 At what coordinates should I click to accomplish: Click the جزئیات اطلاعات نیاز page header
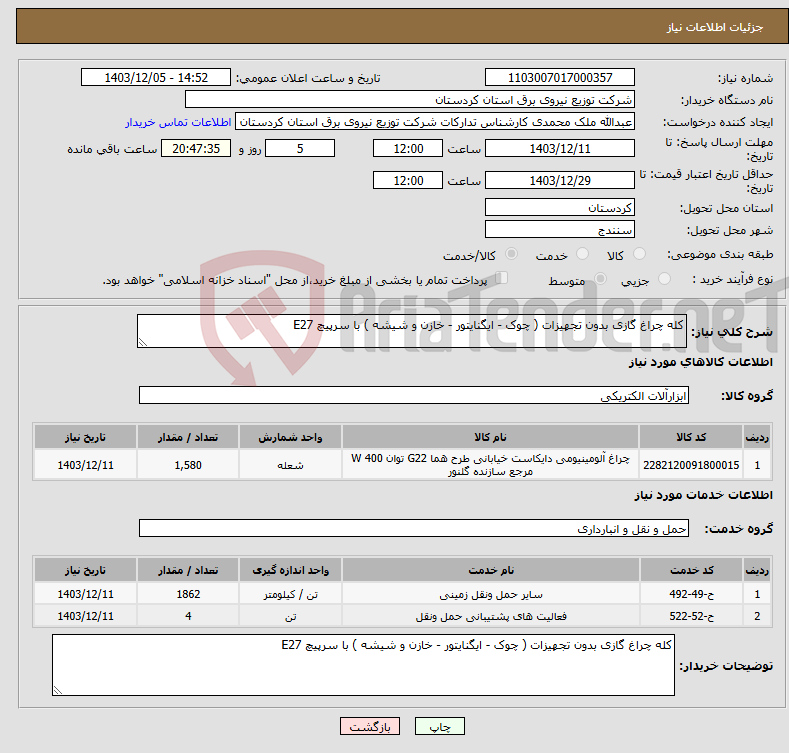(x=402, y=26)
